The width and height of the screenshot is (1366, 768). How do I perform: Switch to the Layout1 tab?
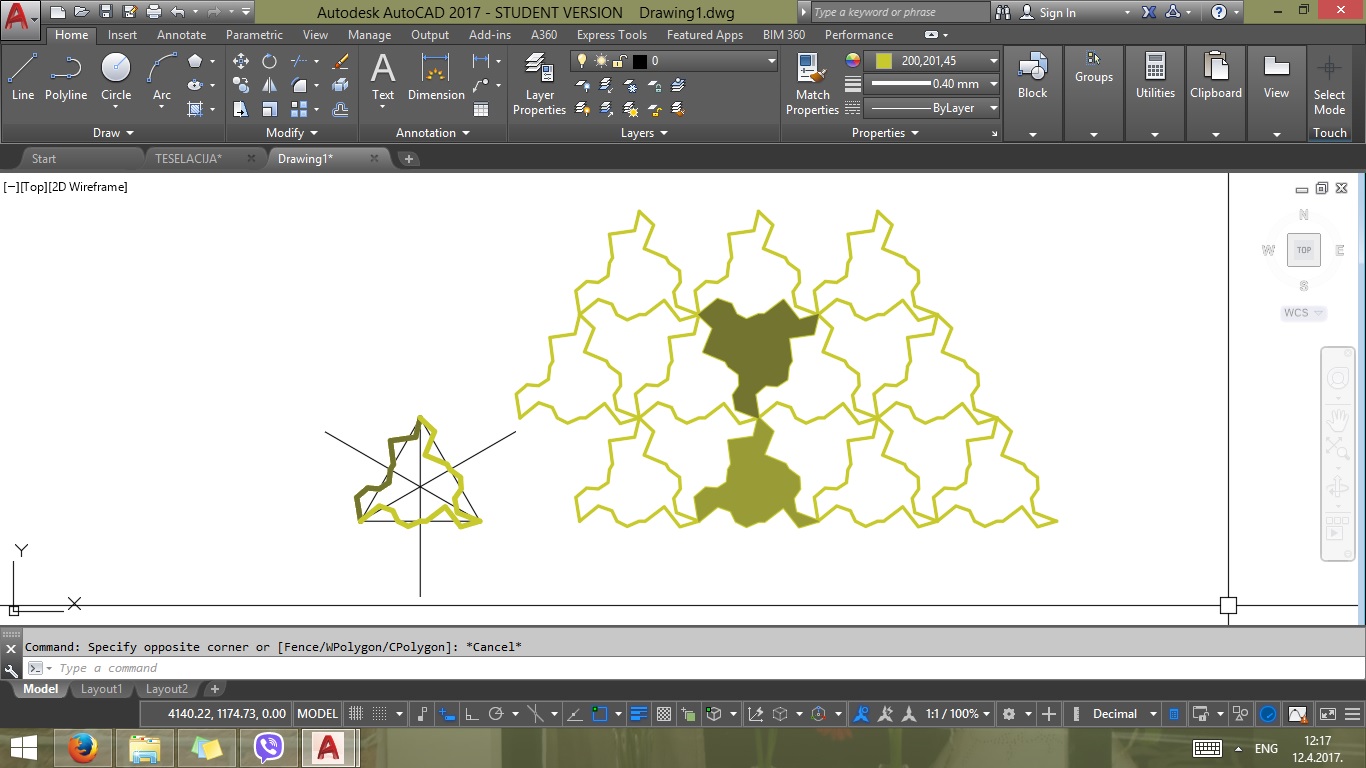tap(101, 689)
